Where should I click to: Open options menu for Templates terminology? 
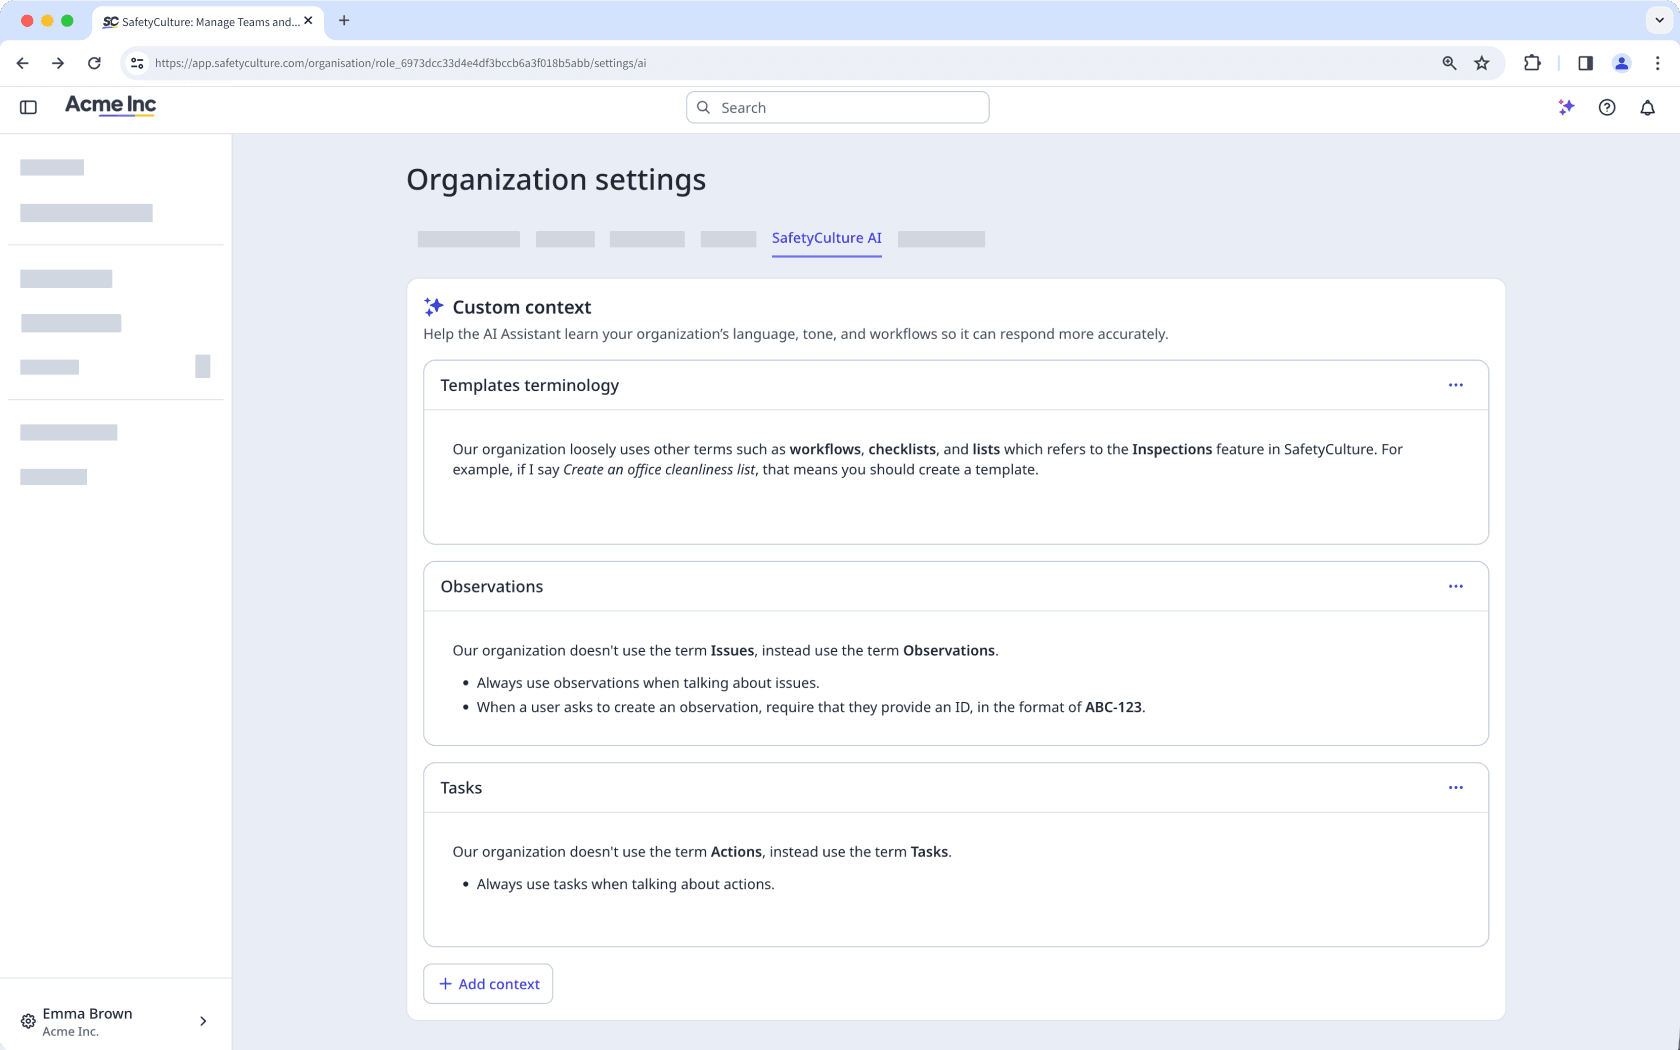coord(1456,385)
